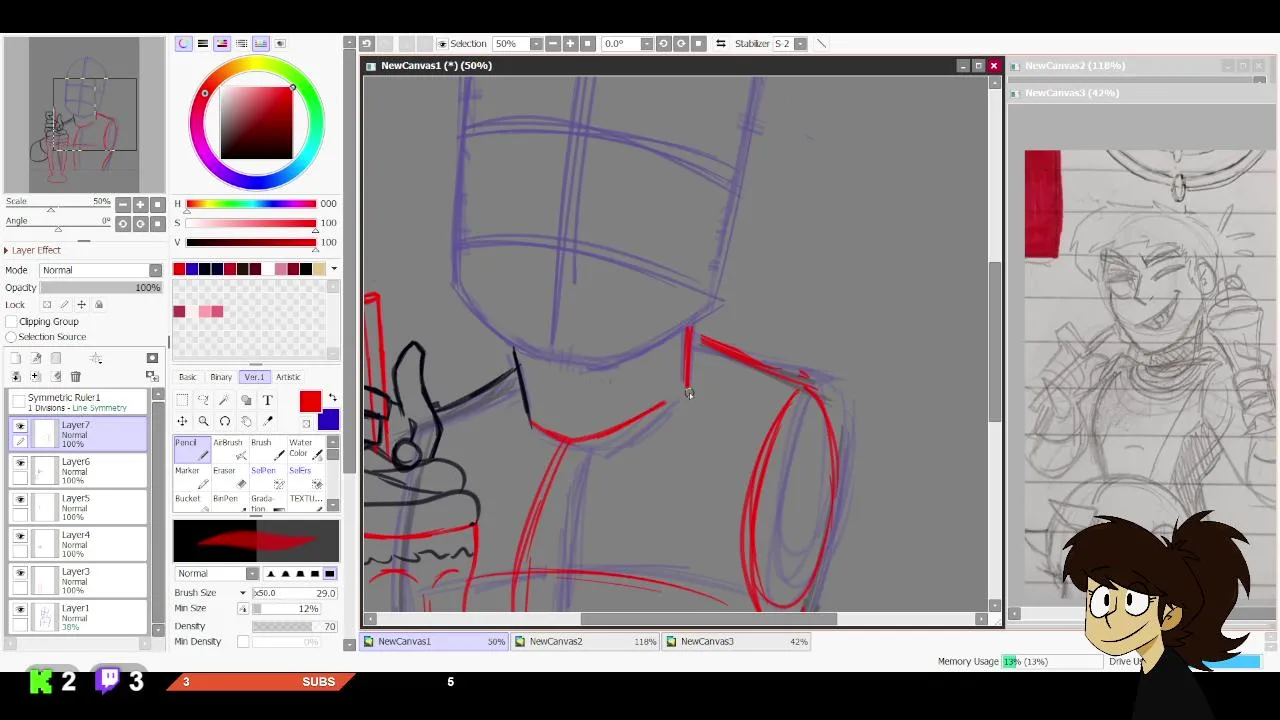This screenshot has width=1280, height=720.
Task: Open the layer Mode dropdown
Action: [x=100, y=270]
